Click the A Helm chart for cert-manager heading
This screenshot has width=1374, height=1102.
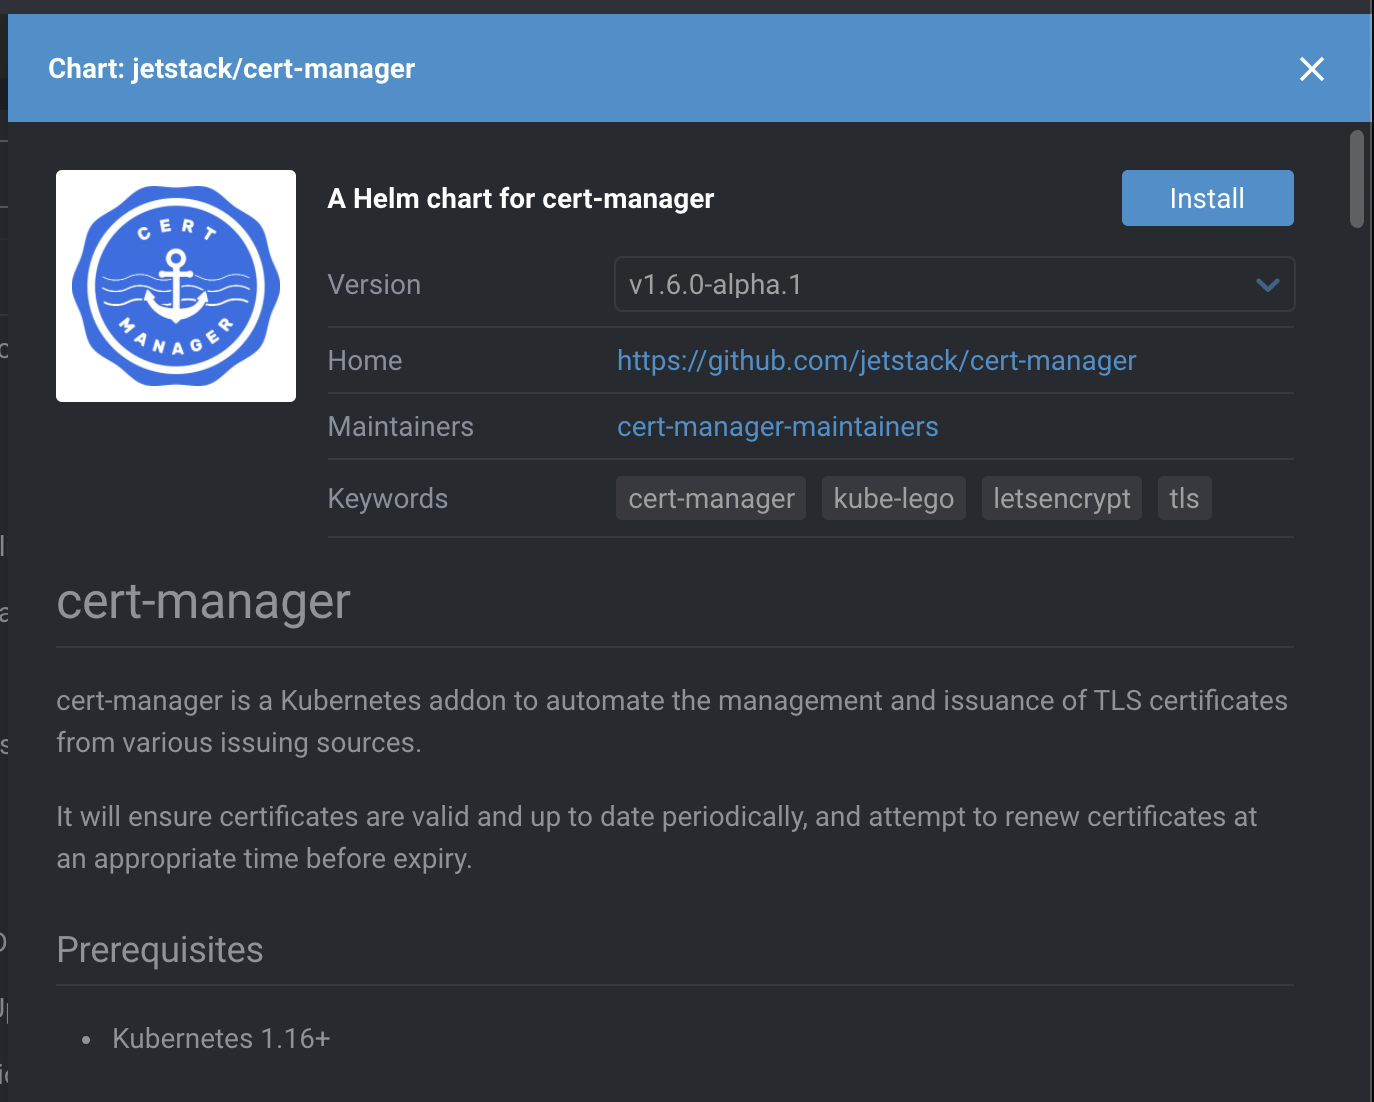point(520,198)
